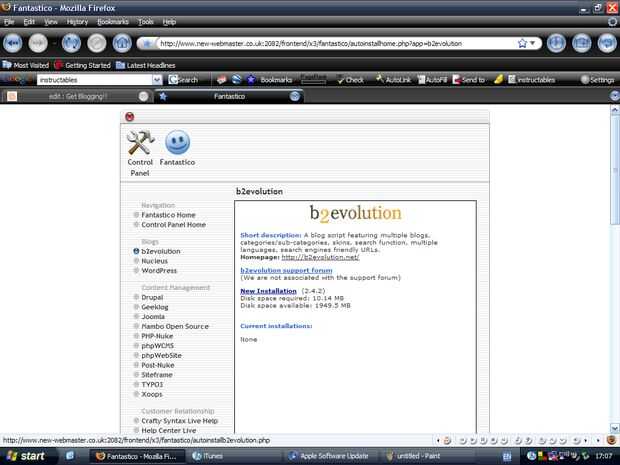
Task: Go to Fantastico Home in navigation
Action: 168,215
